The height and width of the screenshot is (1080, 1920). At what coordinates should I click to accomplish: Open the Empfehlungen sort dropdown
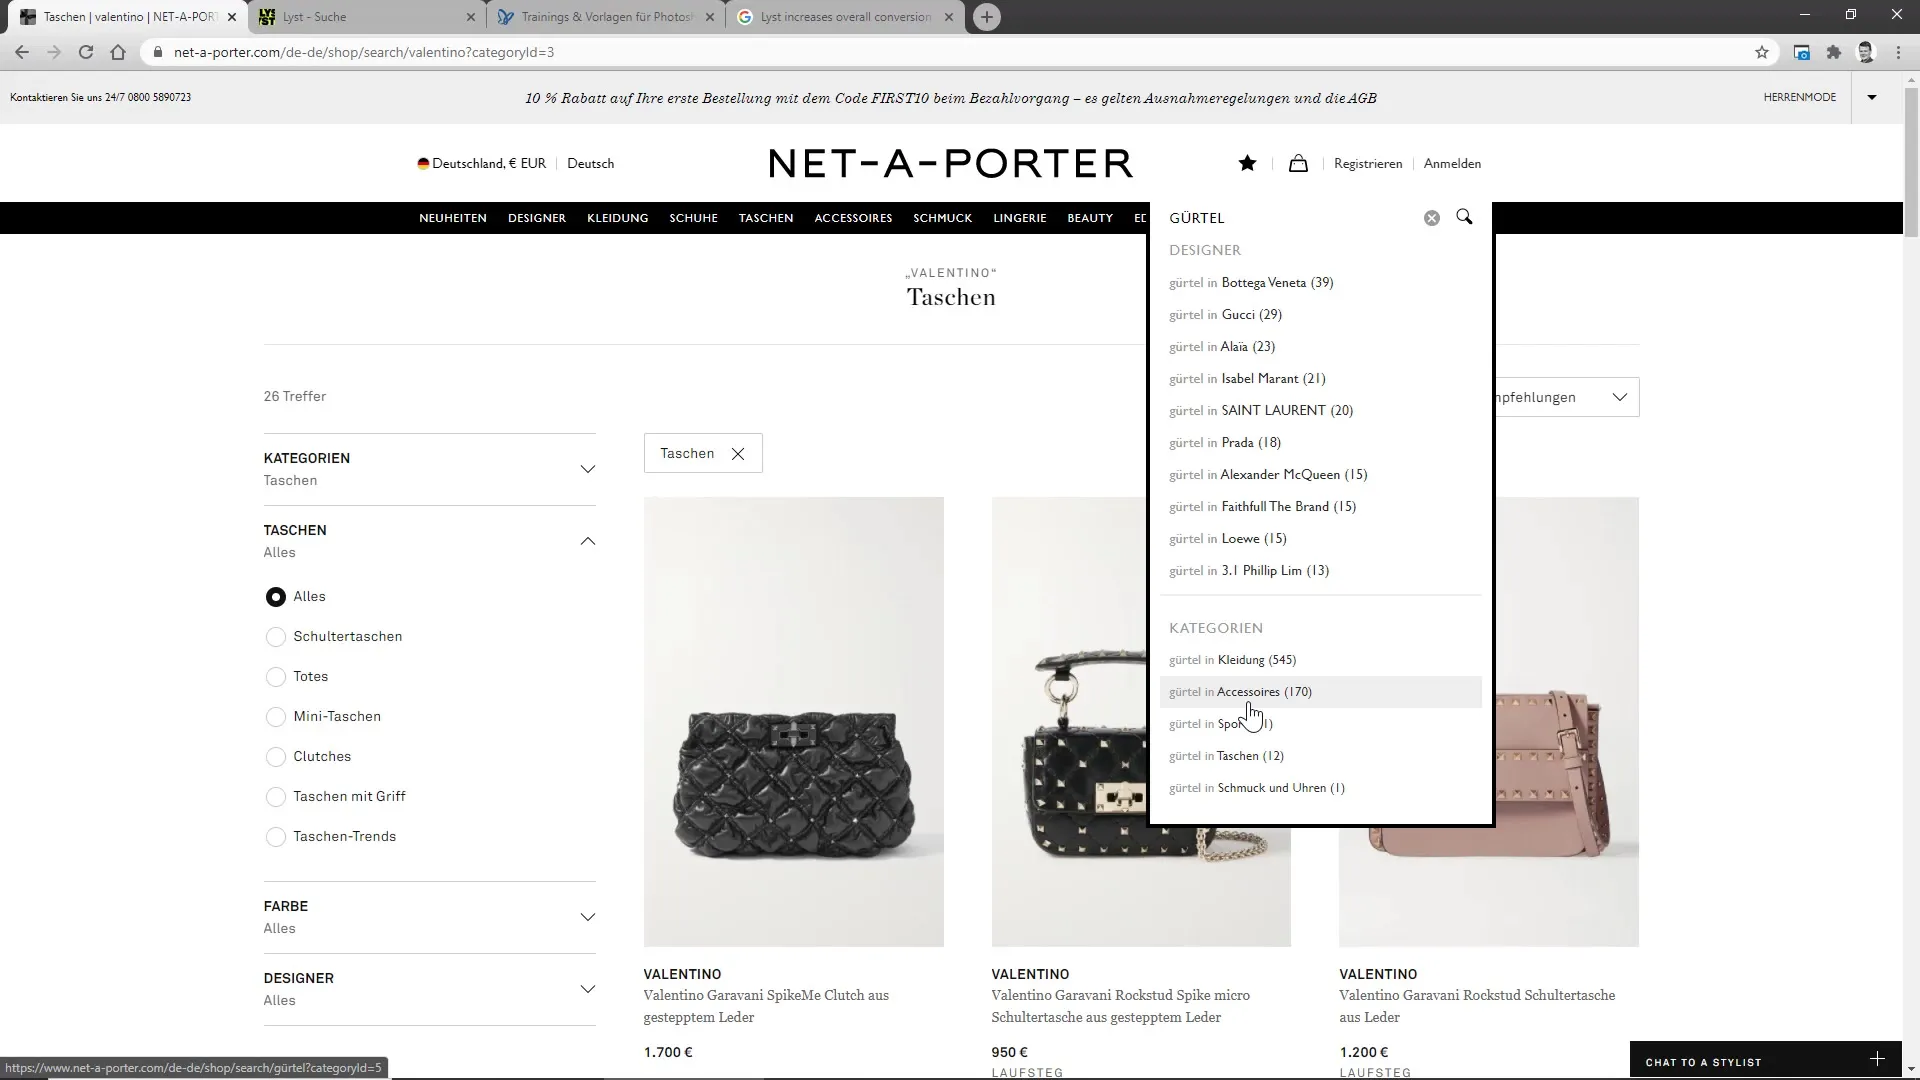pos(1566,397)
